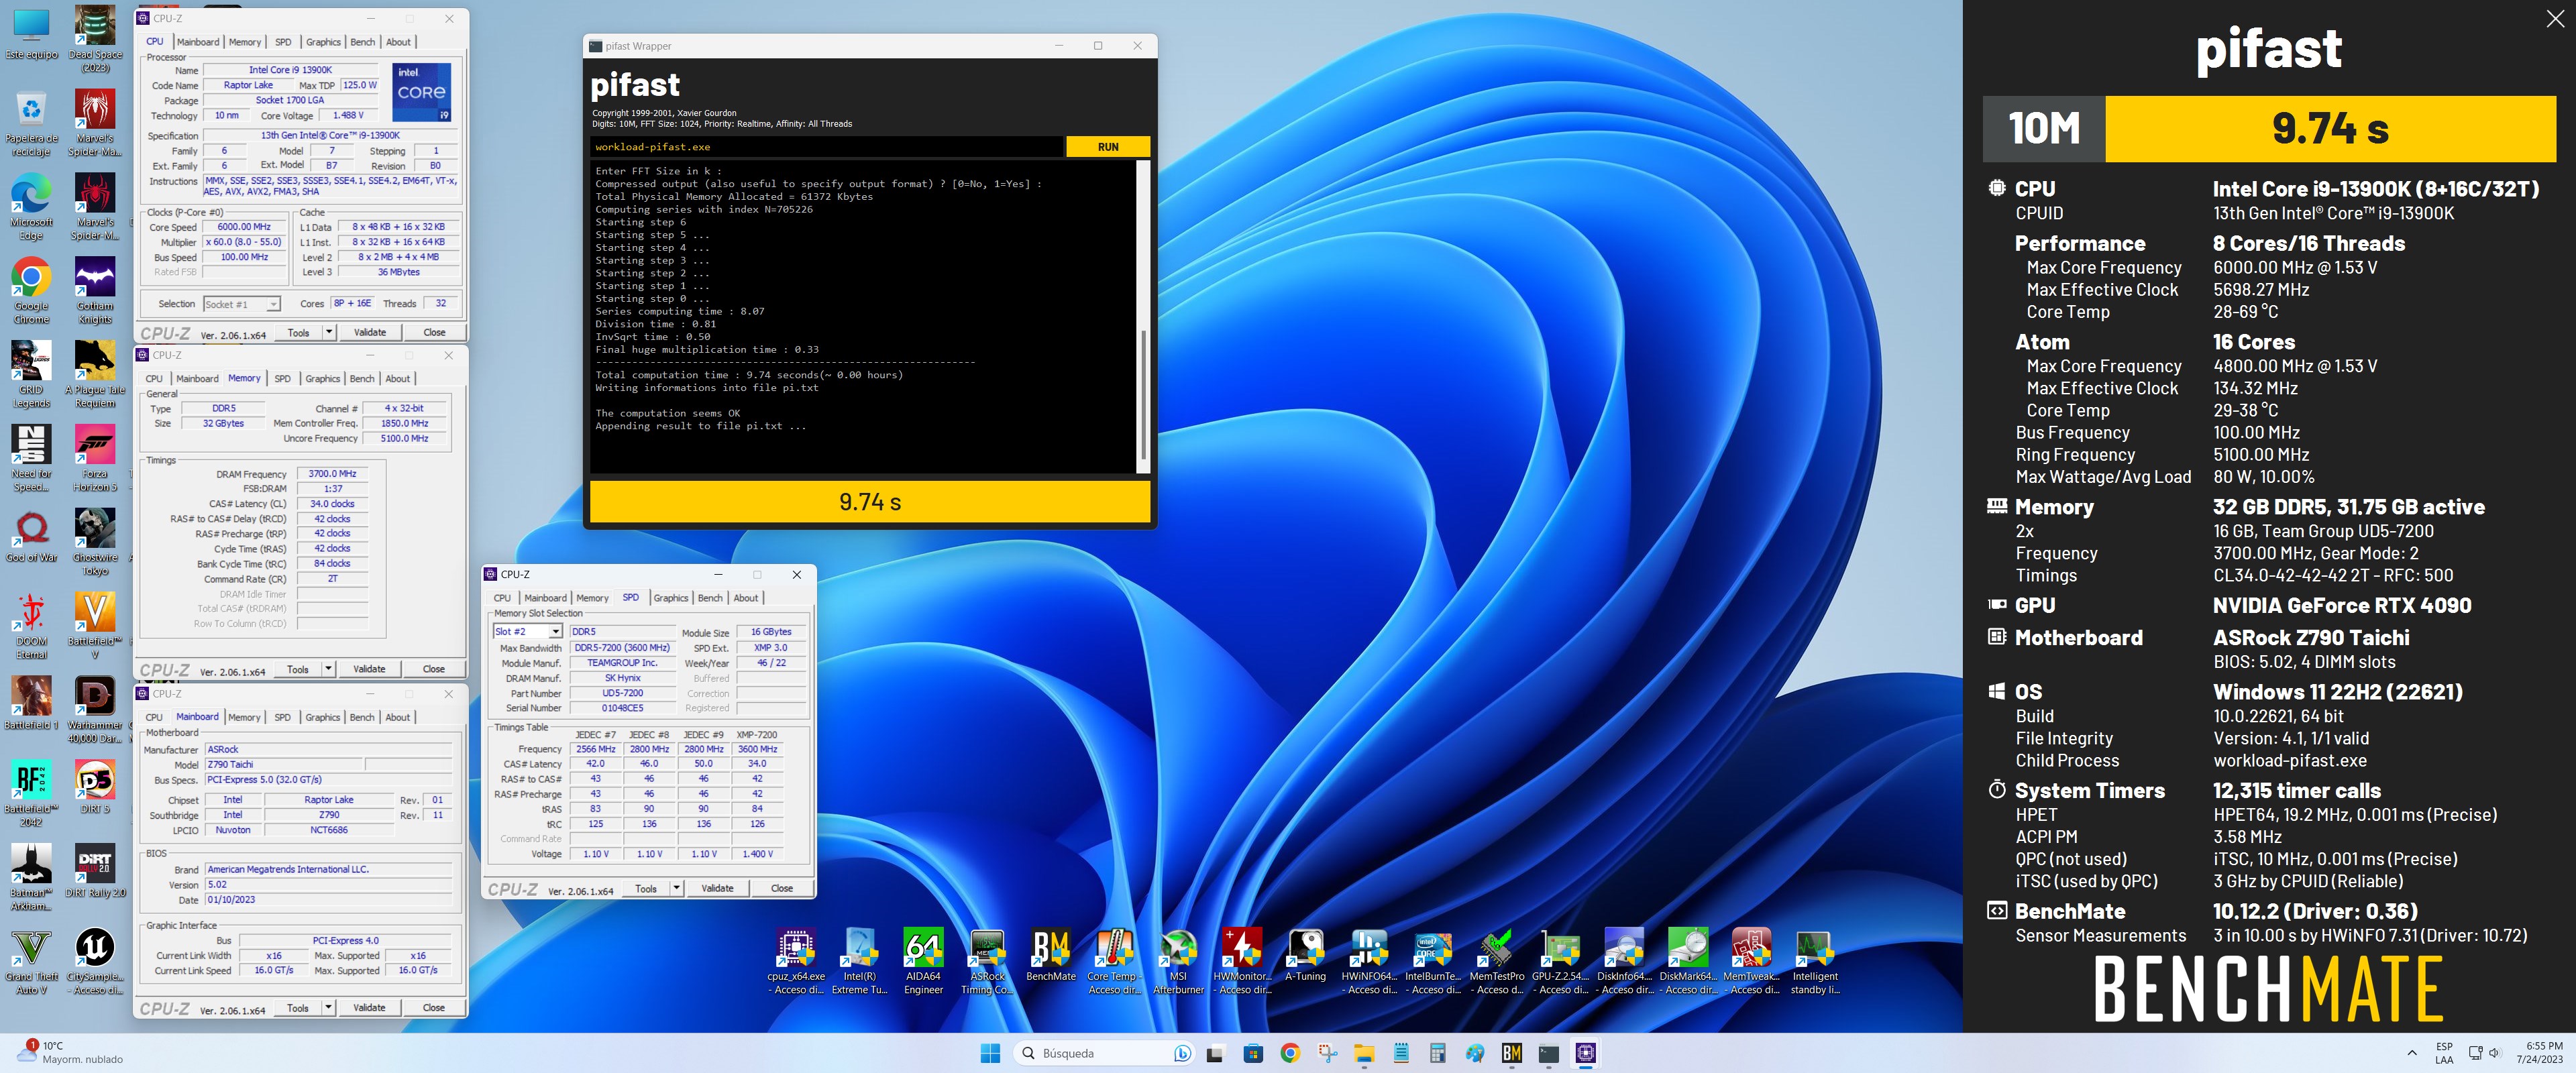
Task: Open AIDA64 Engineer desktop icon
Action: point(923,961)
